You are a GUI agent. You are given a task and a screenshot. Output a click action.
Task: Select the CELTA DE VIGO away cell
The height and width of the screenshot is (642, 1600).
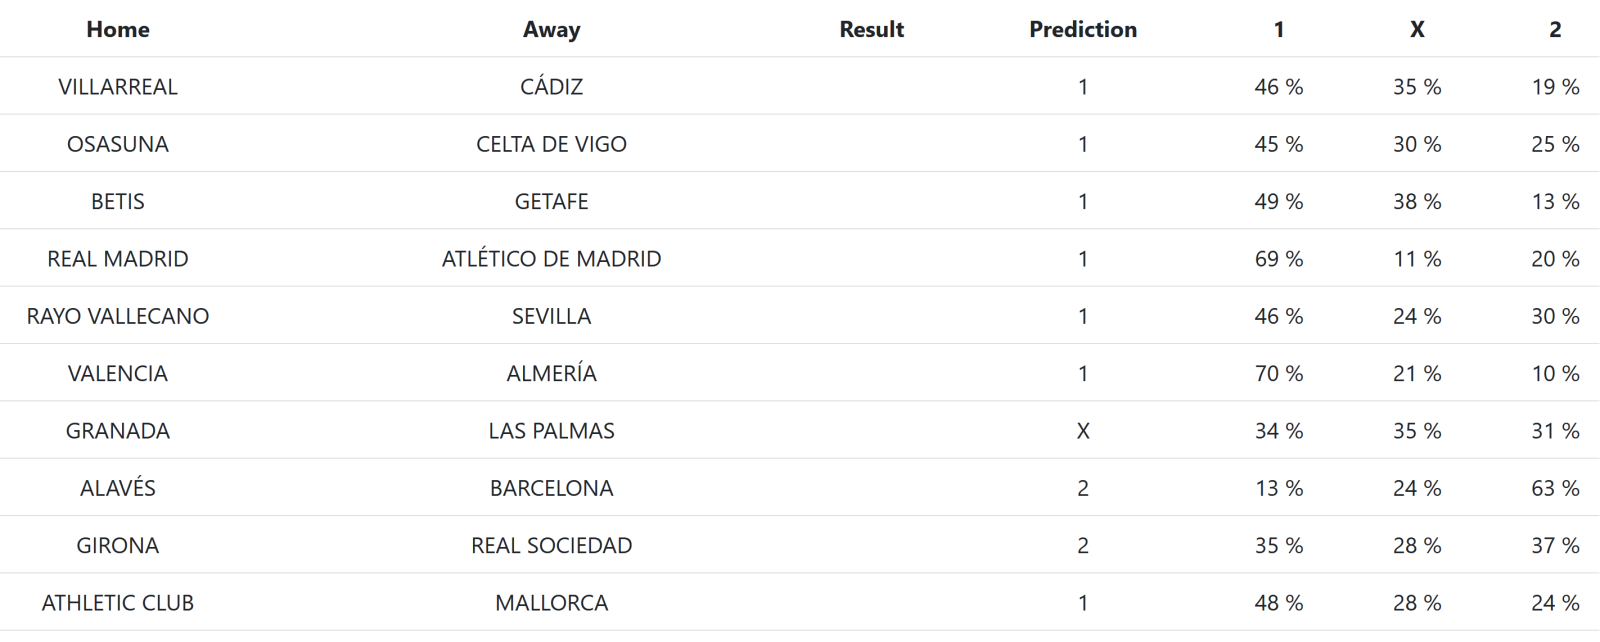pyautogui.click(x=551, y=144)
